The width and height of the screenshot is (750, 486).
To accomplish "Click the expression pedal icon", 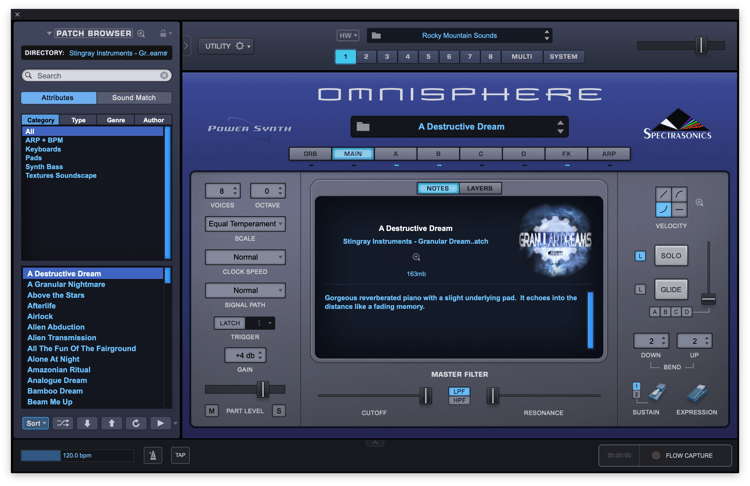I will pos(697,393).
